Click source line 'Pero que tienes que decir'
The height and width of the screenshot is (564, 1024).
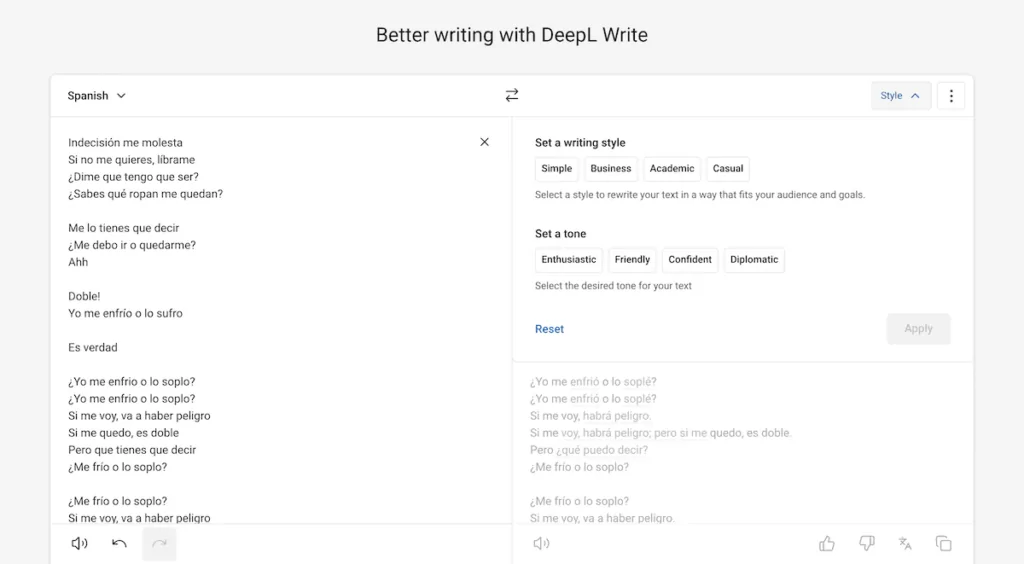pyautogui.click(x=132, y=450)
